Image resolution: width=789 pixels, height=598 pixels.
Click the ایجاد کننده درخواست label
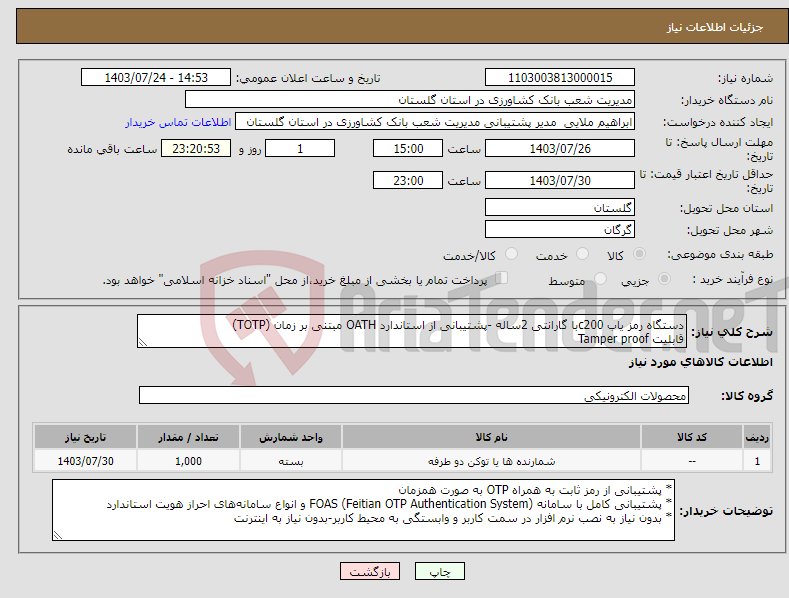(718, 122)
